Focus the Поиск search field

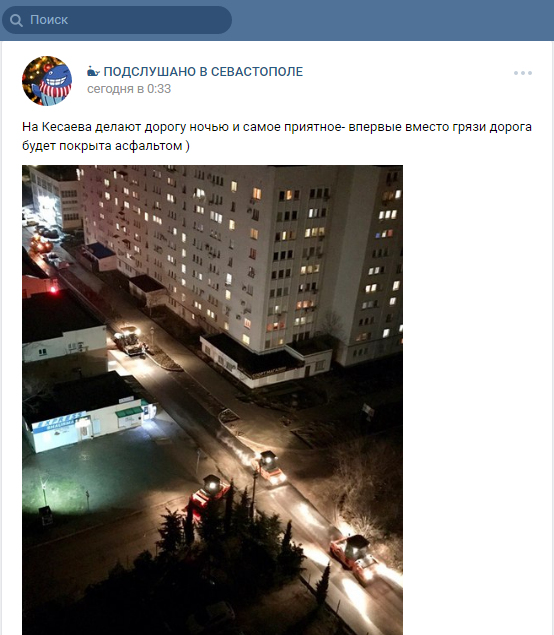pos(117,20)
